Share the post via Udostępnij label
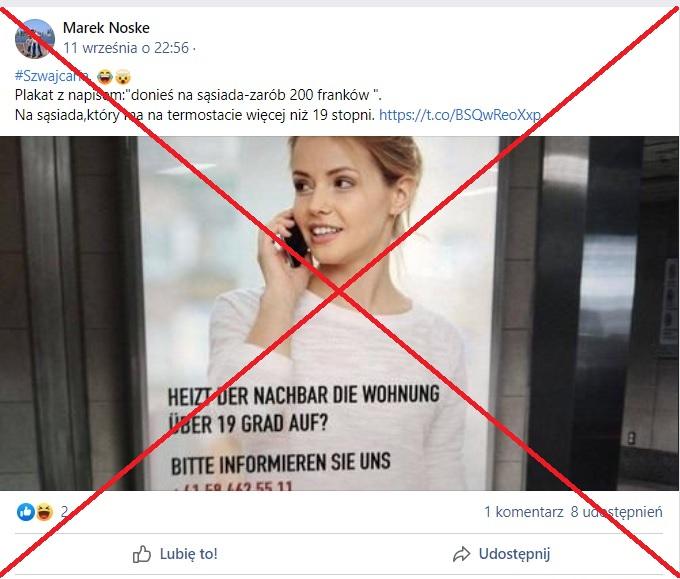 pyautogui.click(x=514, y=554)
